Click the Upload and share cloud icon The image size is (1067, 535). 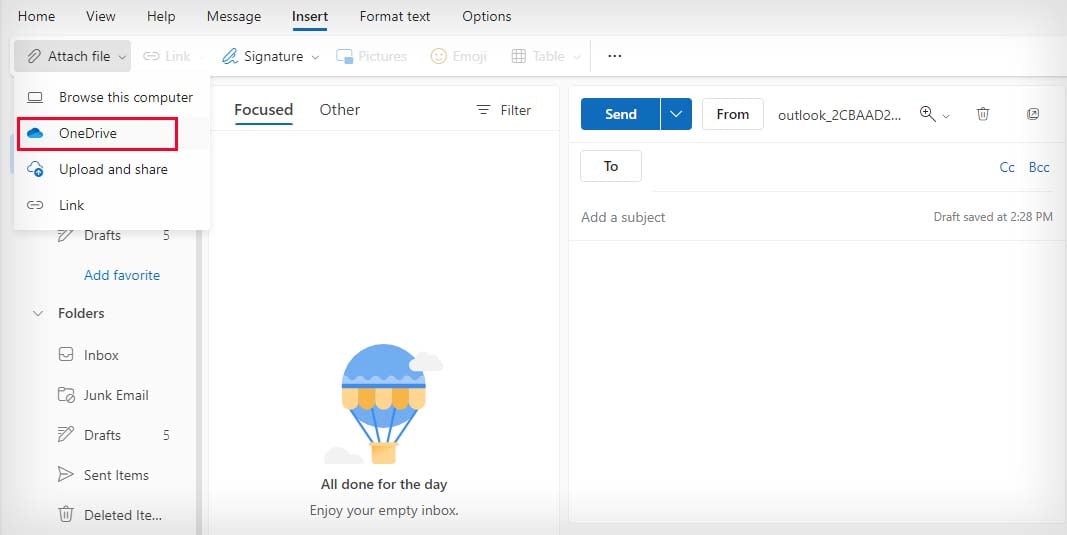pos(35,169)
